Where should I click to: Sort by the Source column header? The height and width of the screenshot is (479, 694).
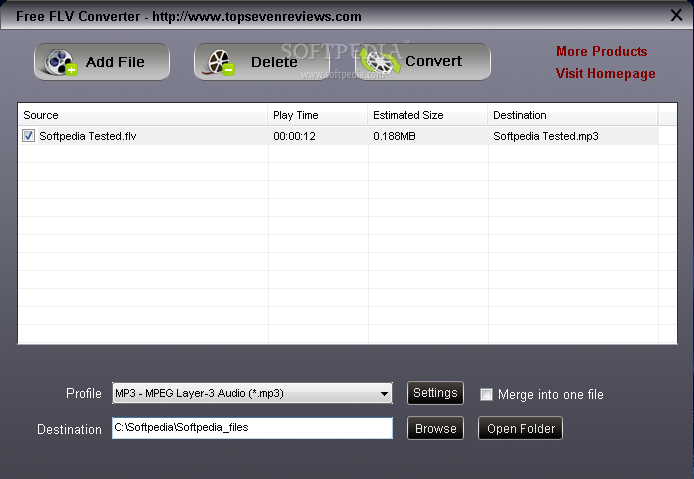[143, 115]
